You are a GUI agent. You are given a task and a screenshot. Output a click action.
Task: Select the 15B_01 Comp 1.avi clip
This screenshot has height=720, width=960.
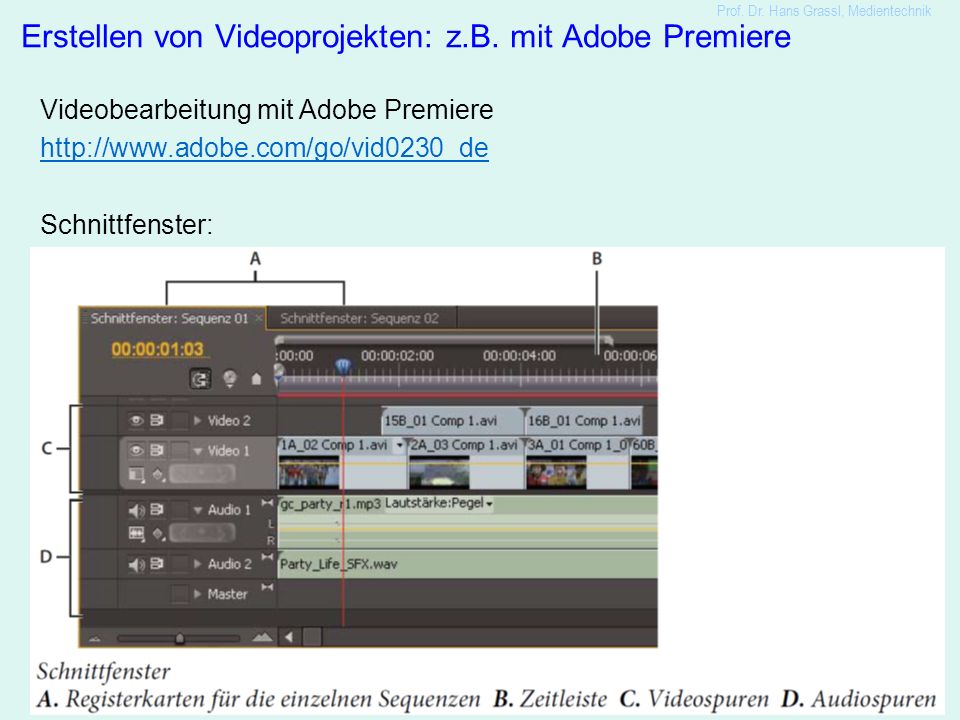coord(451,421)
